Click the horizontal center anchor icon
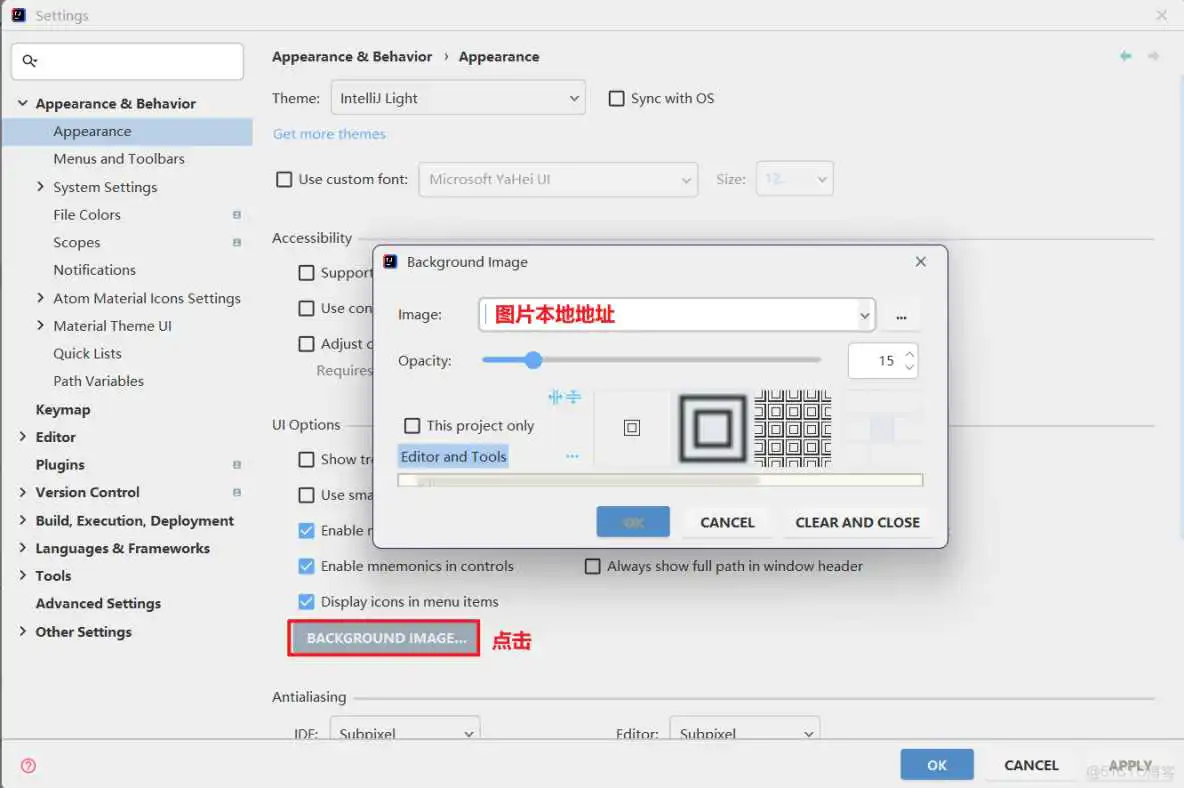Viewport: 1184px width, 788px height. pos(554,397)
